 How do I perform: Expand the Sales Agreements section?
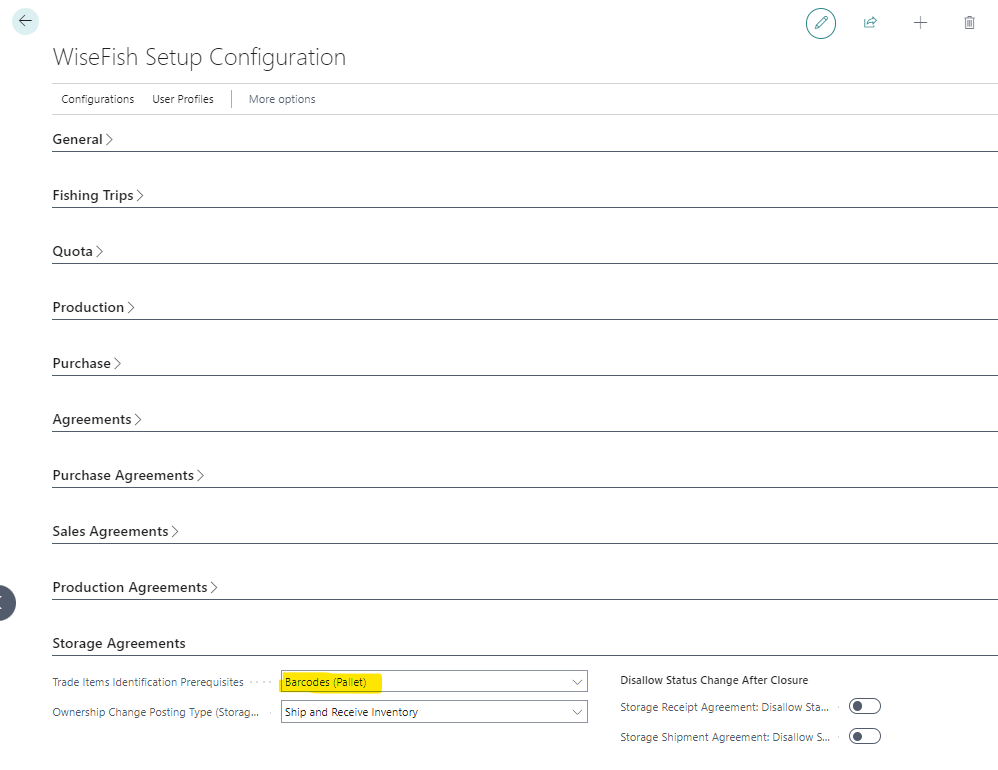pos(115,532)
